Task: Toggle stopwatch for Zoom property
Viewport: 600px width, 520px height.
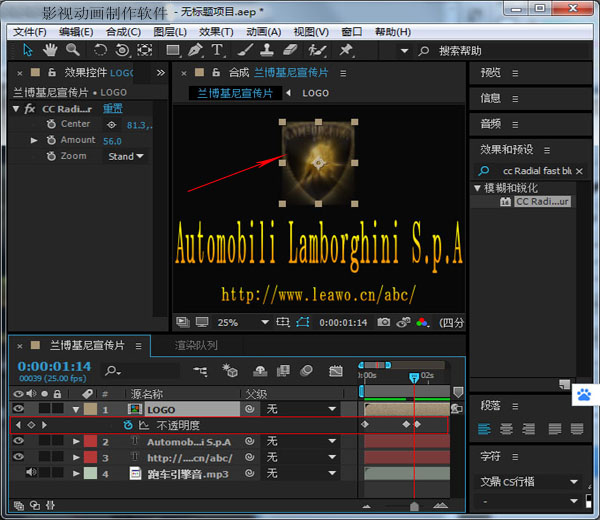Action: click(51, 156)
